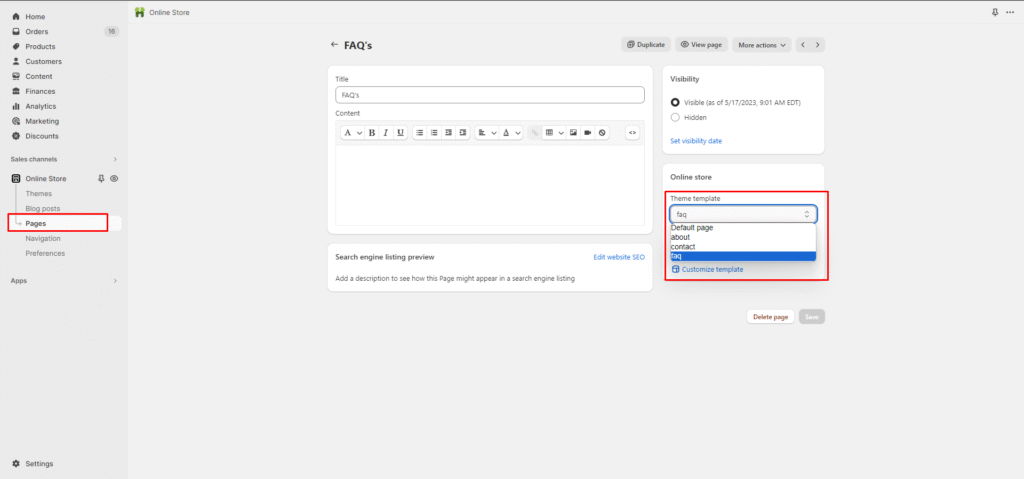The height and width of the screenshot is (479, 1024).
Task: Select the Hidden visibility option
Action: [x=675, y=117]
